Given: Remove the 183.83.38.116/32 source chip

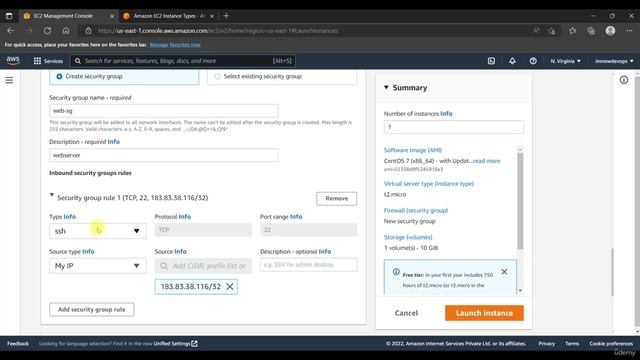Looking at the screenshot, I should [230, 287].
